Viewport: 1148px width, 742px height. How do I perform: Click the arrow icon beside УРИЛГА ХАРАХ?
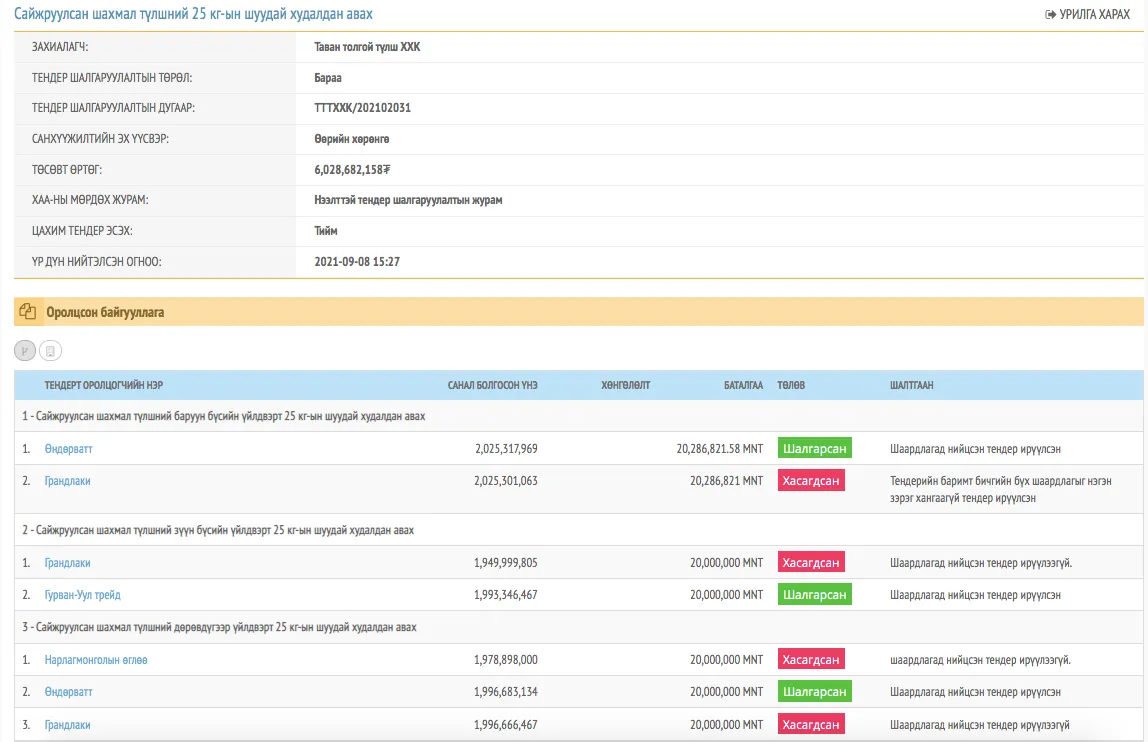(1050, 14)
